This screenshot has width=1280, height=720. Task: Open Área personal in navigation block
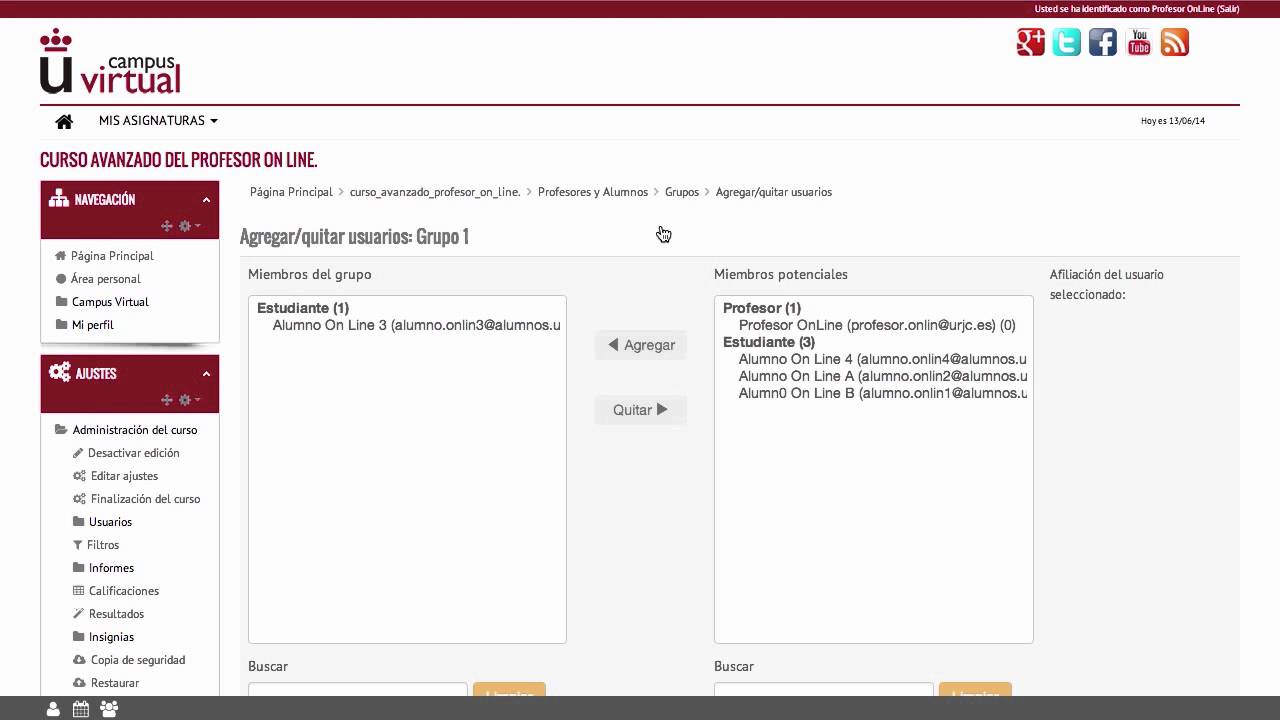(106, 279)
